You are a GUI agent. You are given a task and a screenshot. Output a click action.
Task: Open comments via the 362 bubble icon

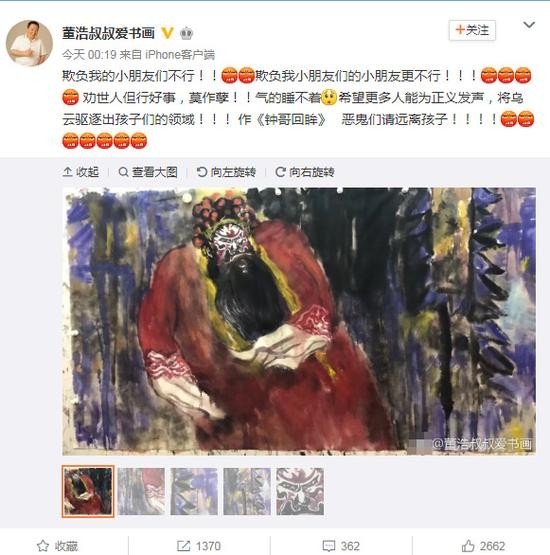pyautogui.click(x=341, y=546)
